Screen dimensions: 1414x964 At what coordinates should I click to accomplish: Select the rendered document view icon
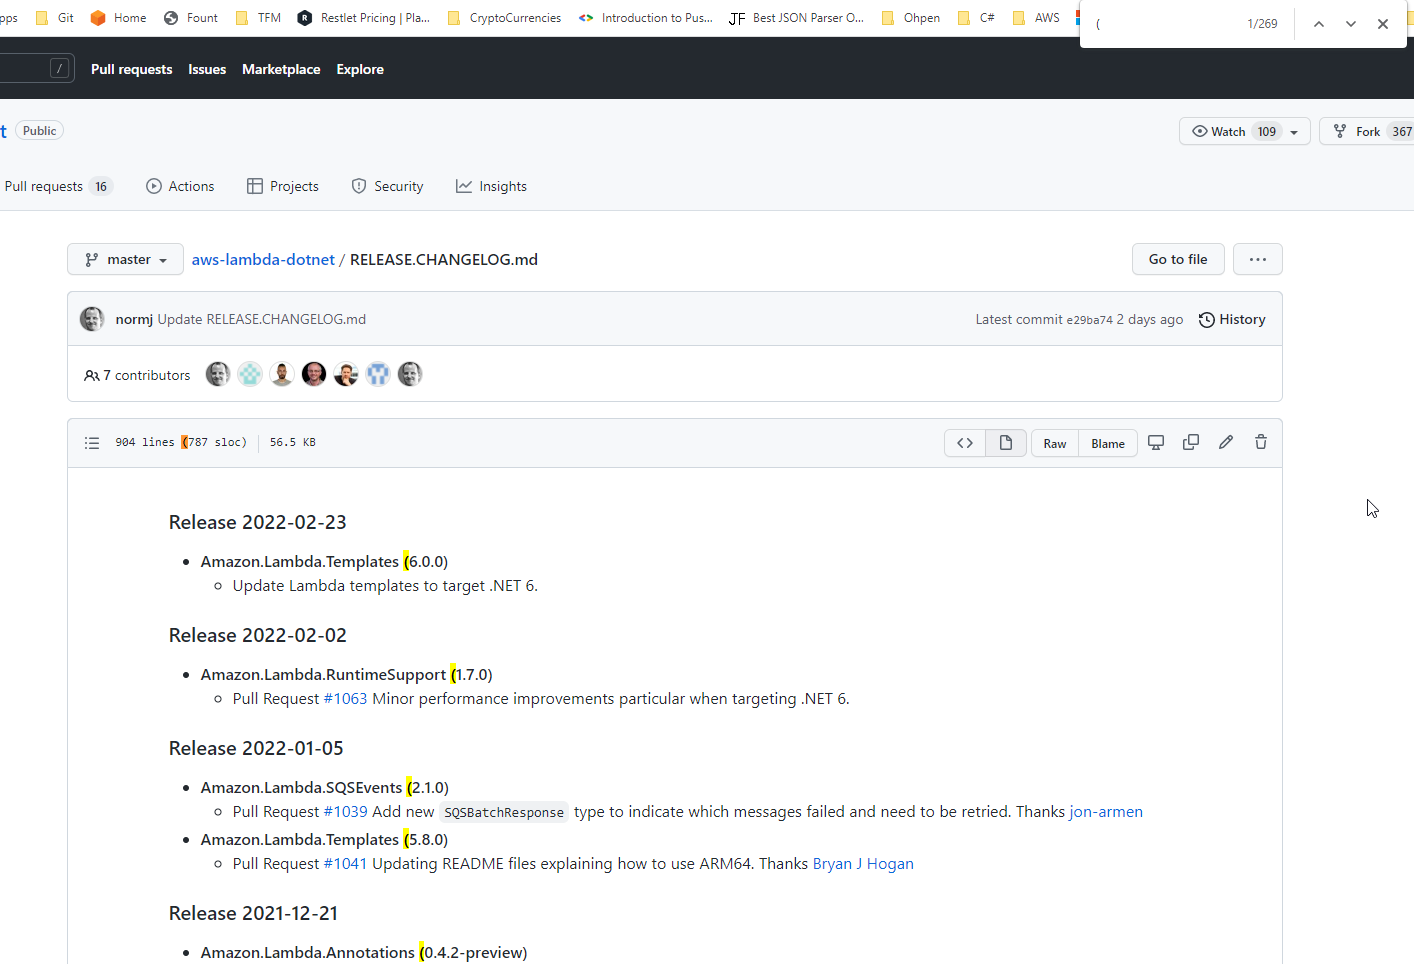[1006, 441]
